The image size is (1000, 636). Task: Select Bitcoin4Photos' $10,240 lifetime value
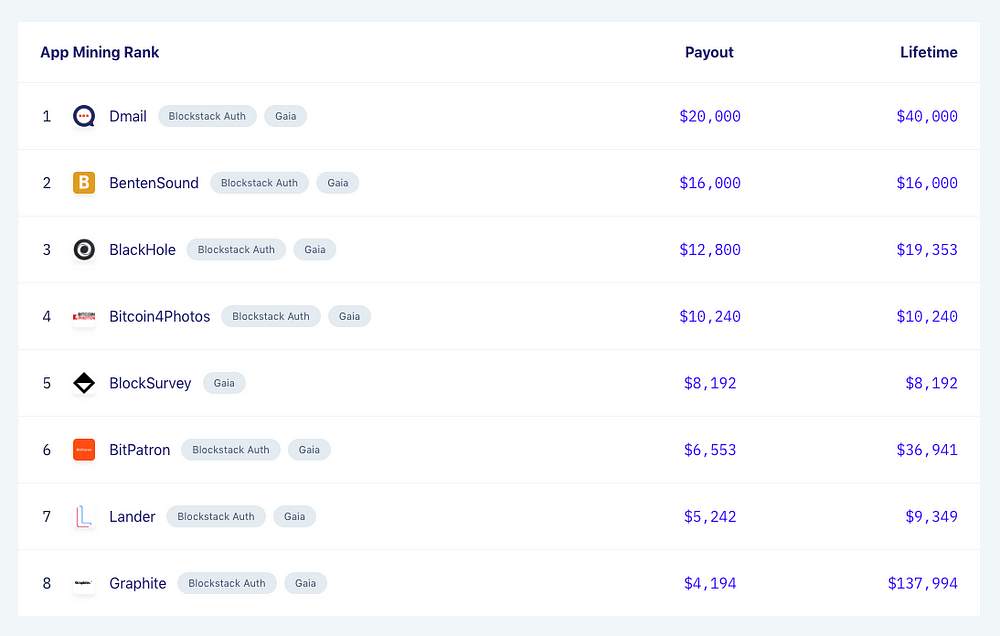(x=927, y=316)
